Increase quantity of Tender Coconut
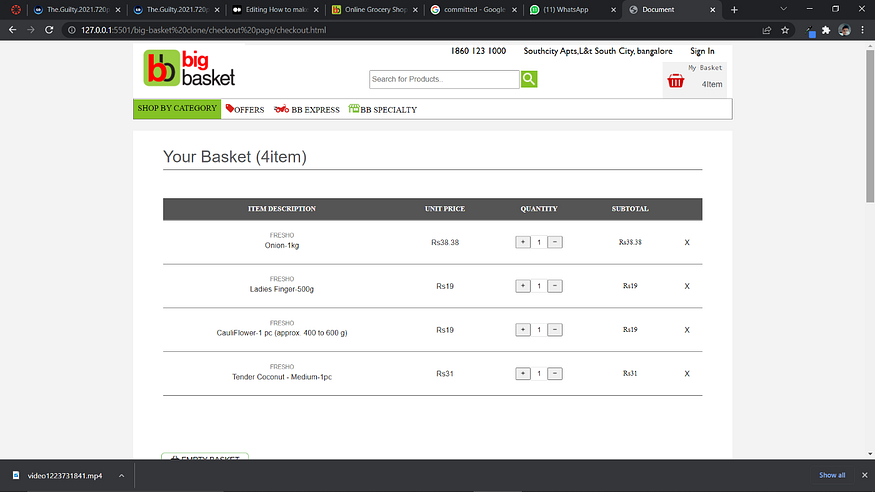875x492 pixels. tap(523, 374)
